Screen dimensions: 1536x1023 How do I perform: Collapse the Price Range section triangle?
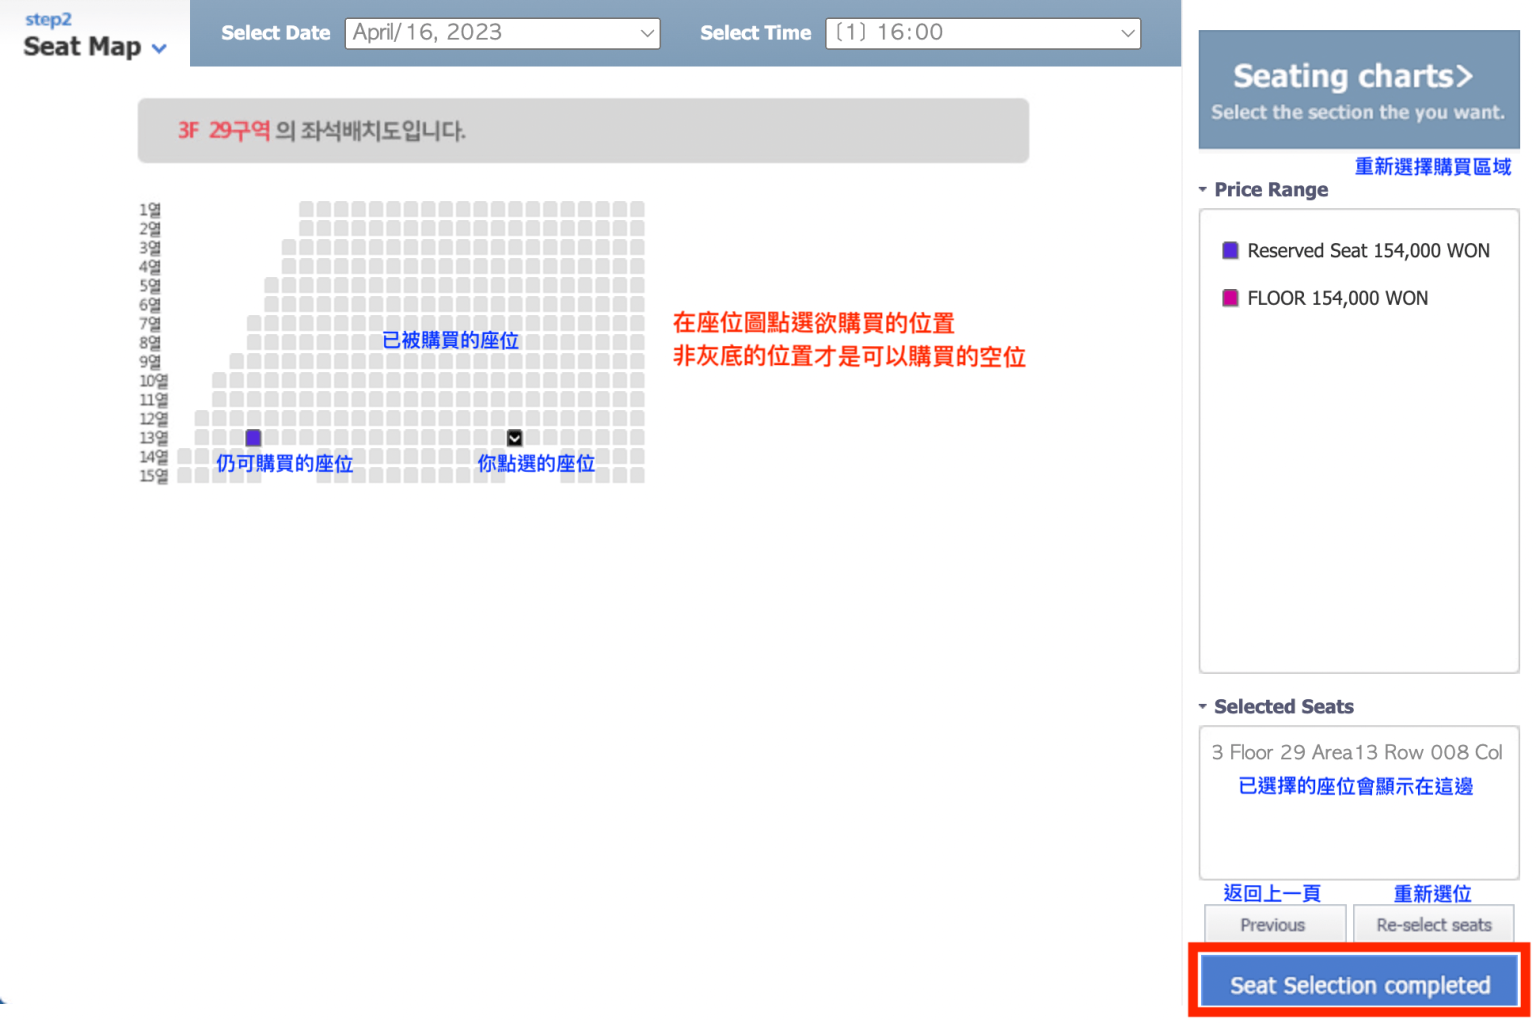1203,190
